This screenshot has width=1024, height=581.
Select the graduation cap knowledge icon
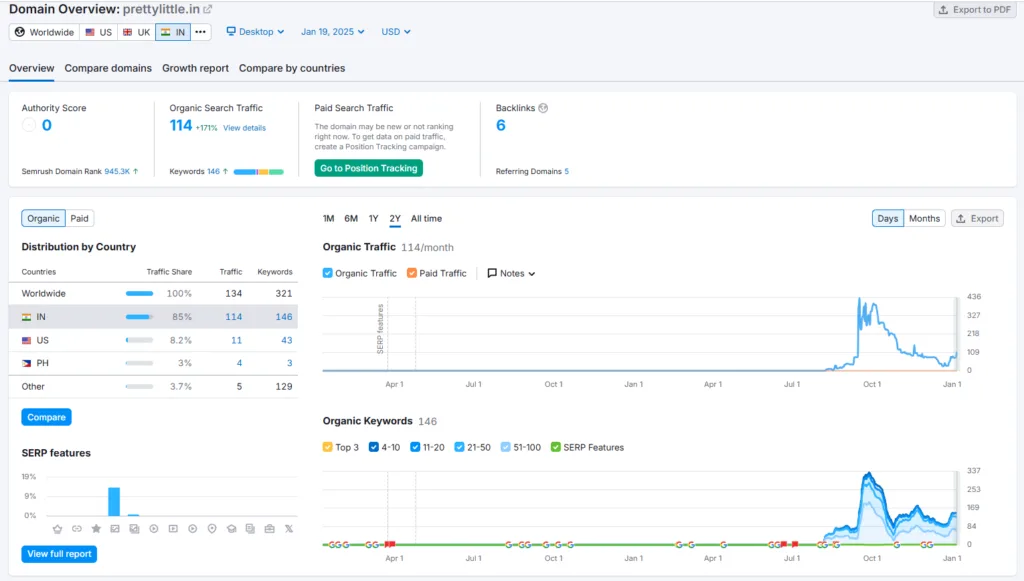[231, 529]
